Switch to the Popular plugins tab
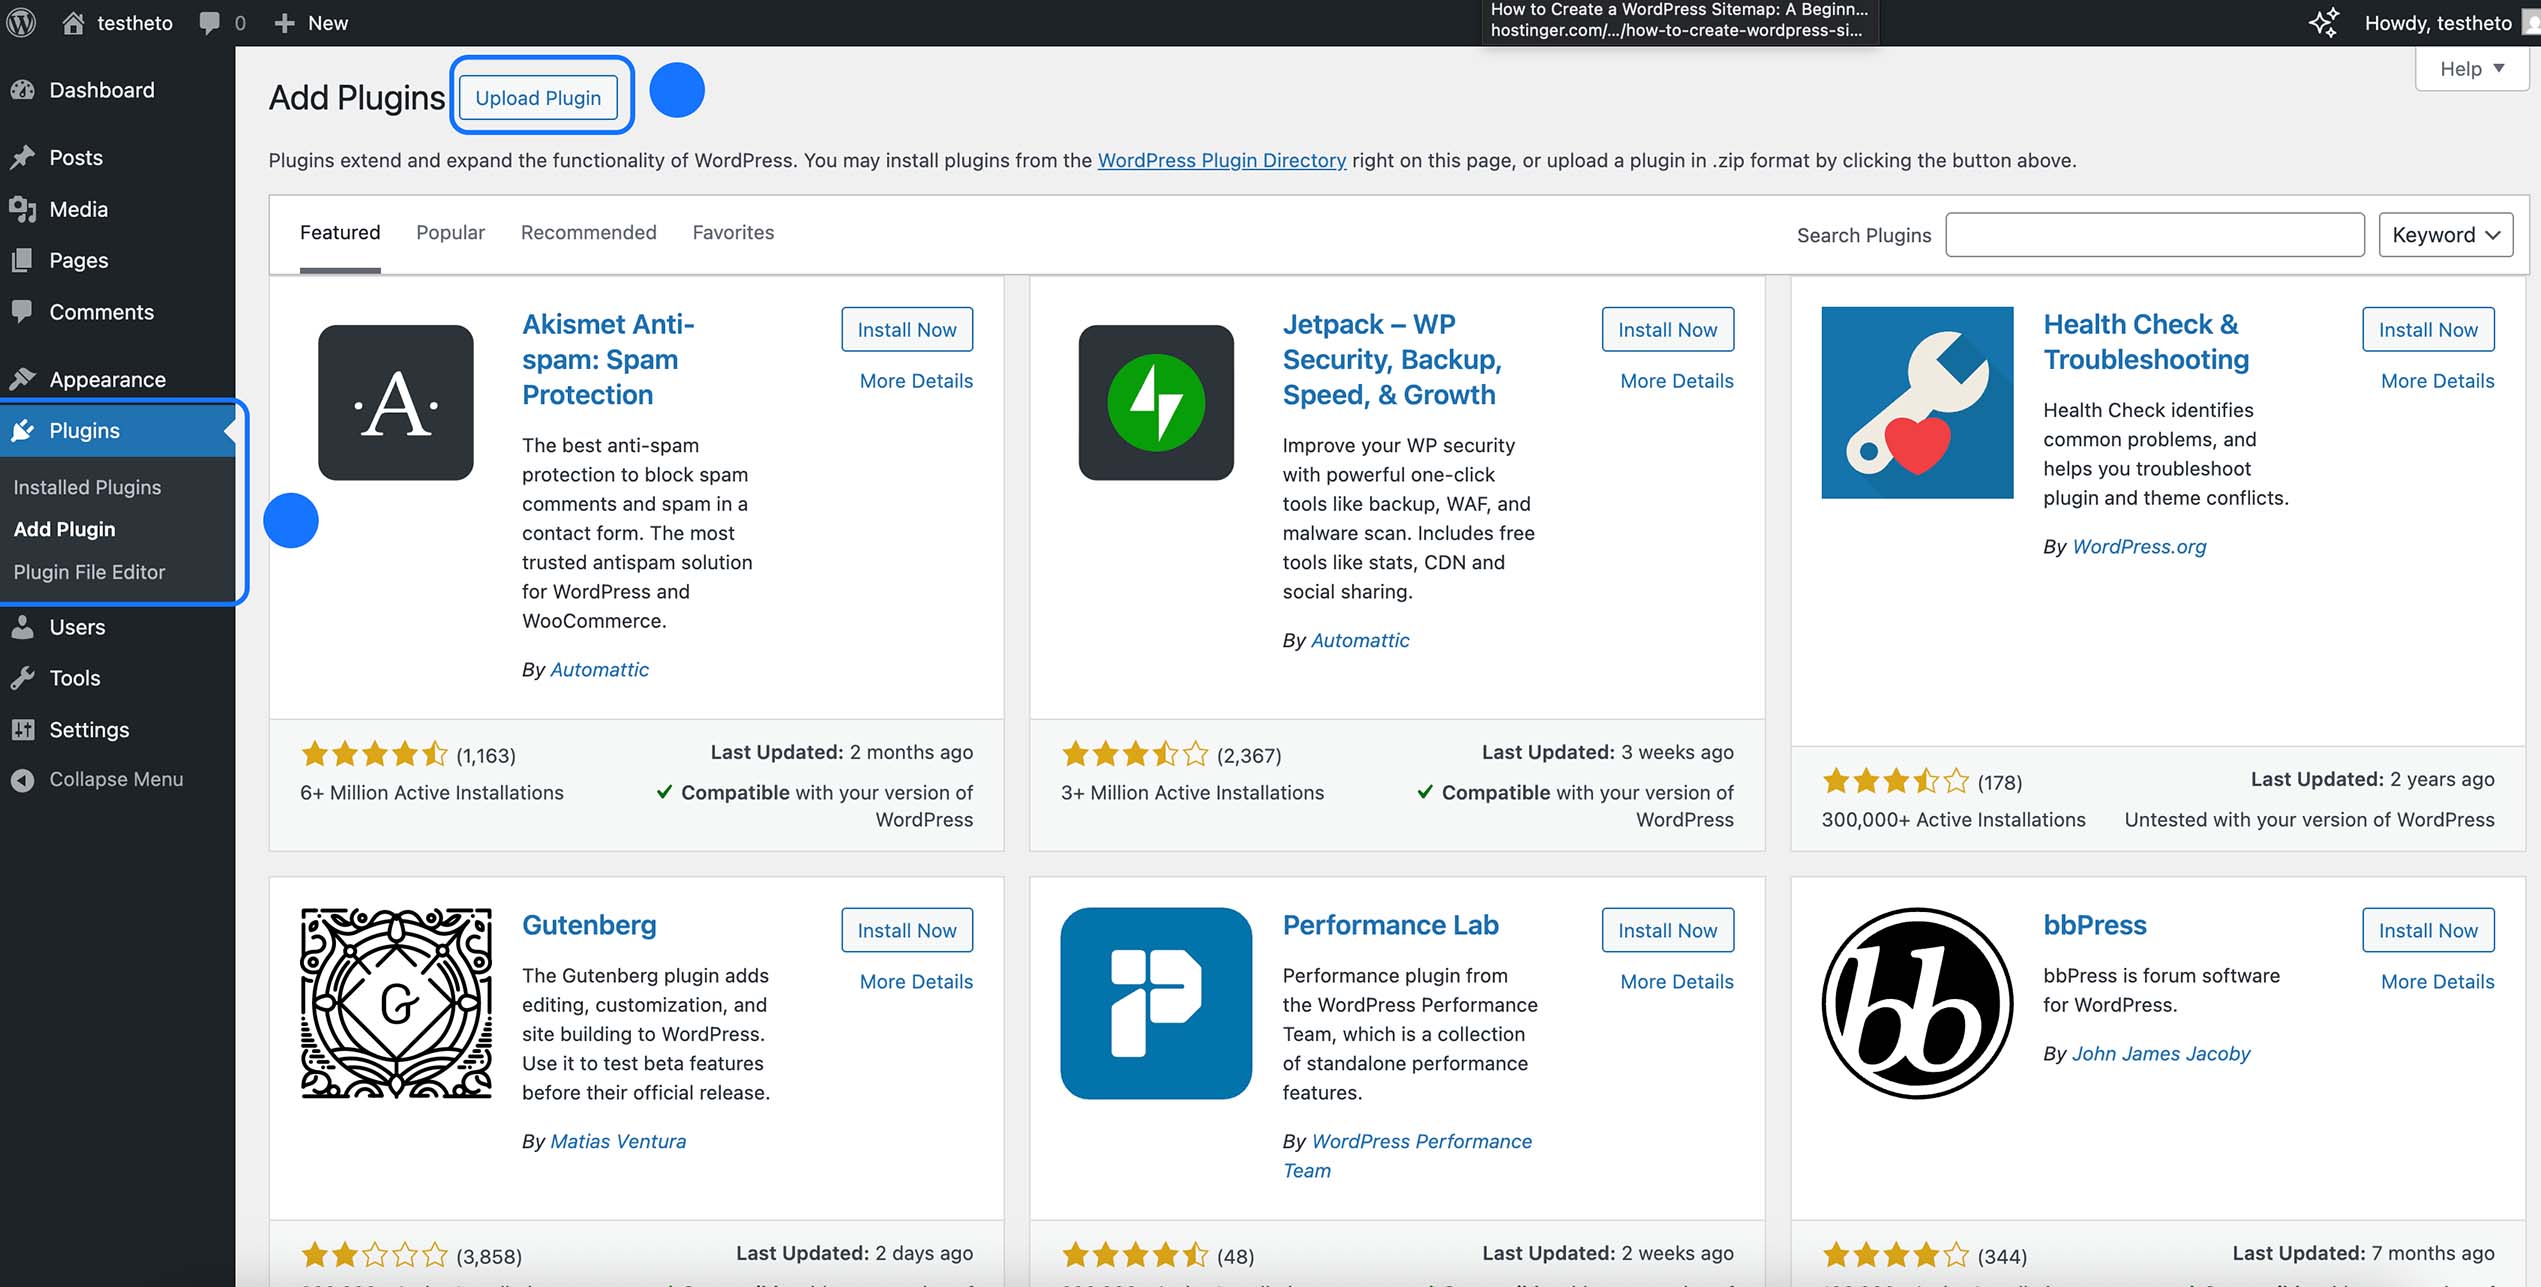 point(450,233)
